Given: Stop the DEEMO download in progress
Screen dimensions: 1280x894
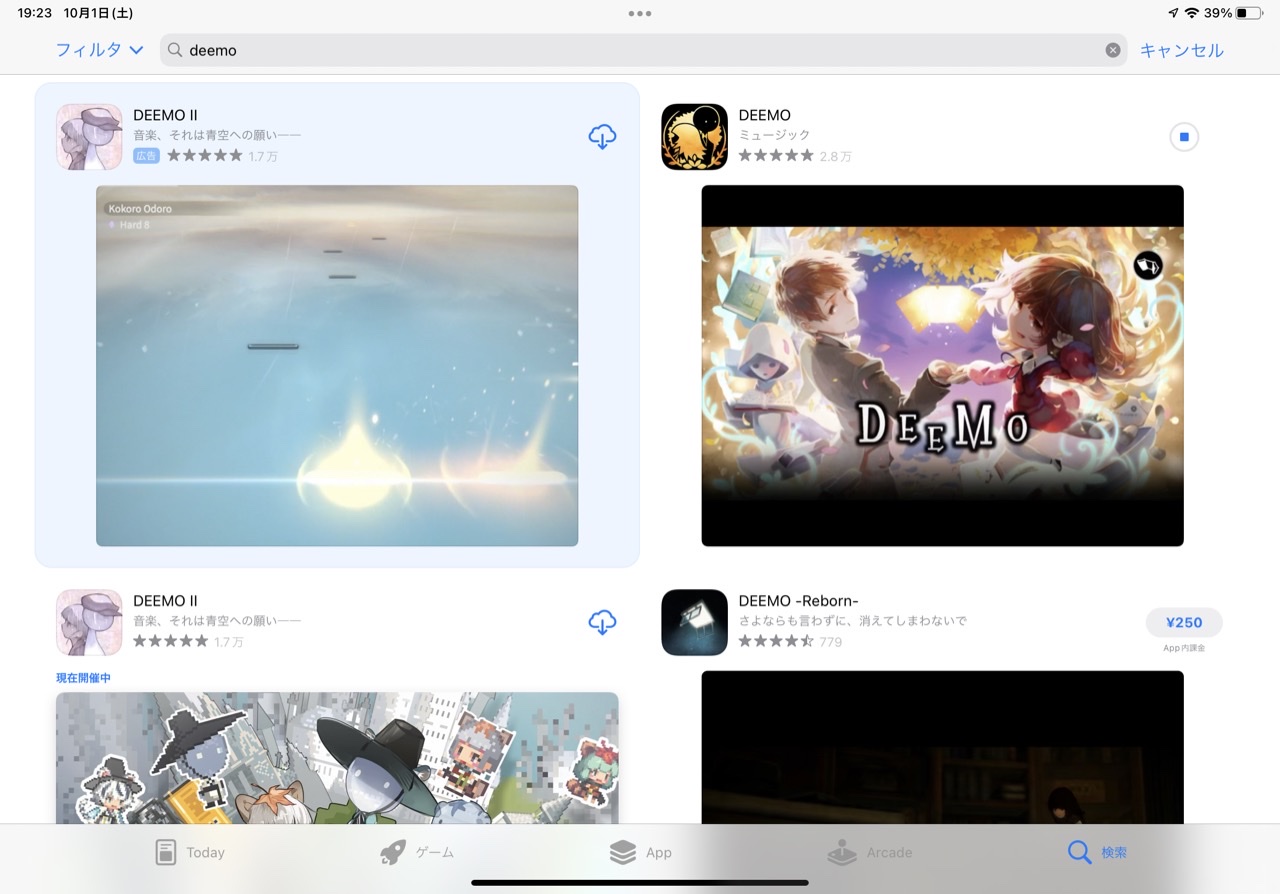Looking at the screenshot, I should coord(1183,137).
